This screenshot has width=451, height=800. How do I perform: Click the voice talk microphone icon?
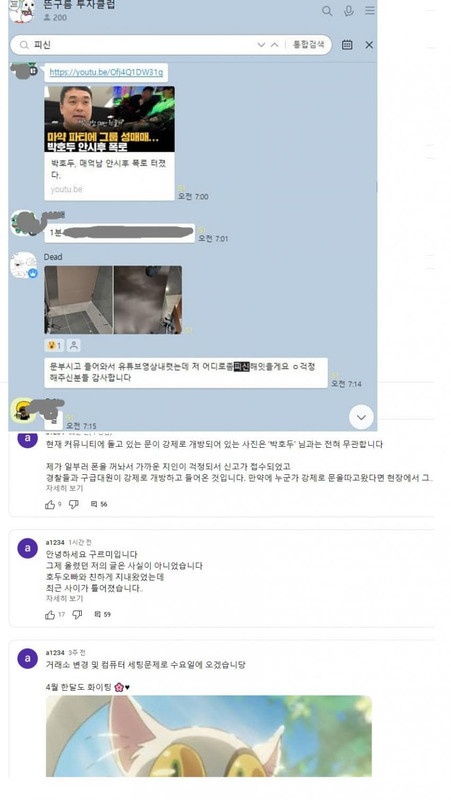point(349,11)
